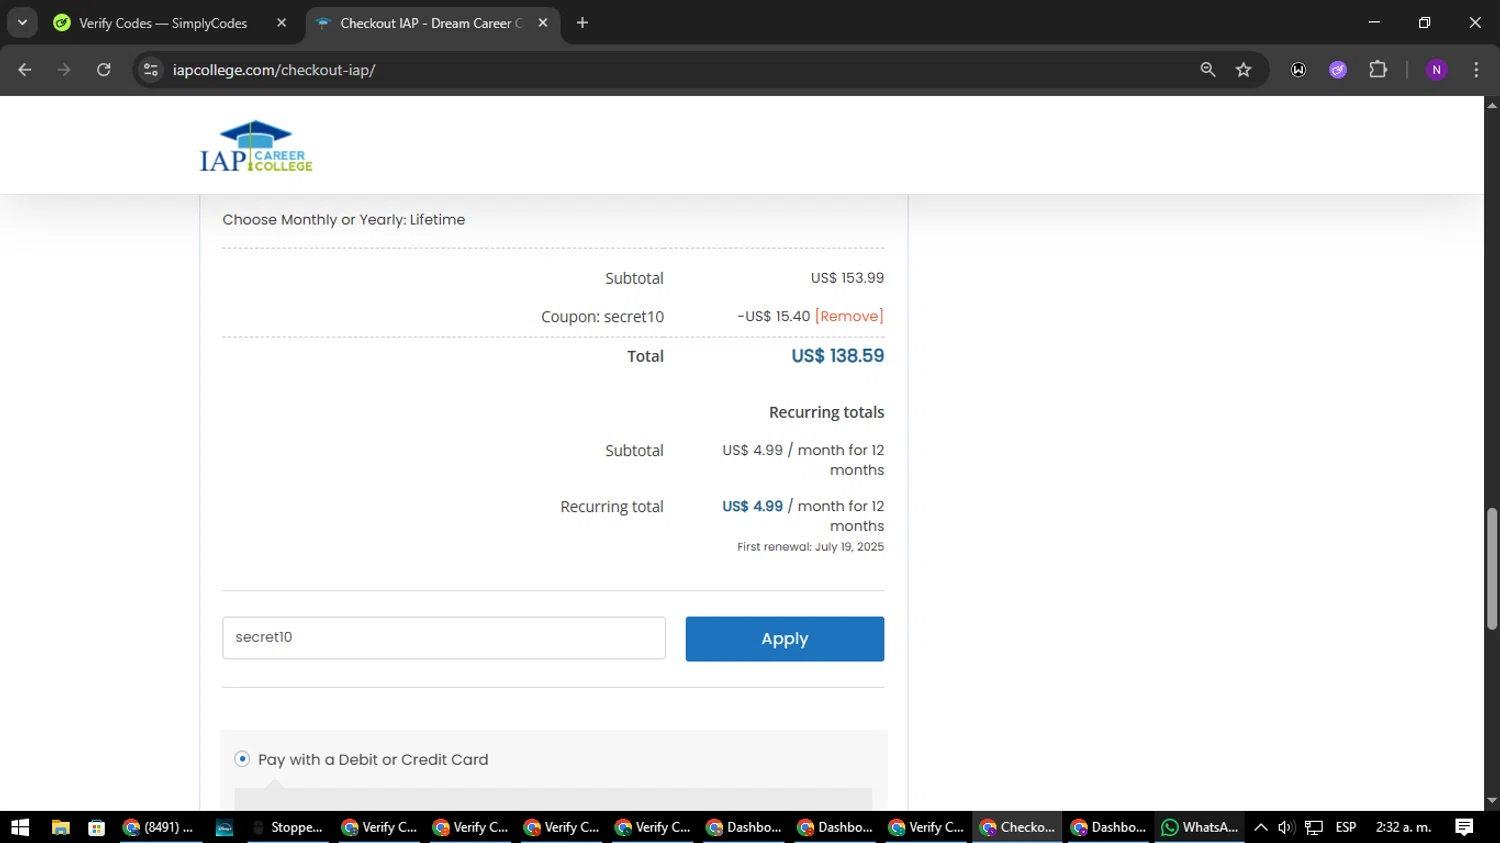Open the notification center icon
The image size is (1500, 843).
click(x=1464, y=827)
